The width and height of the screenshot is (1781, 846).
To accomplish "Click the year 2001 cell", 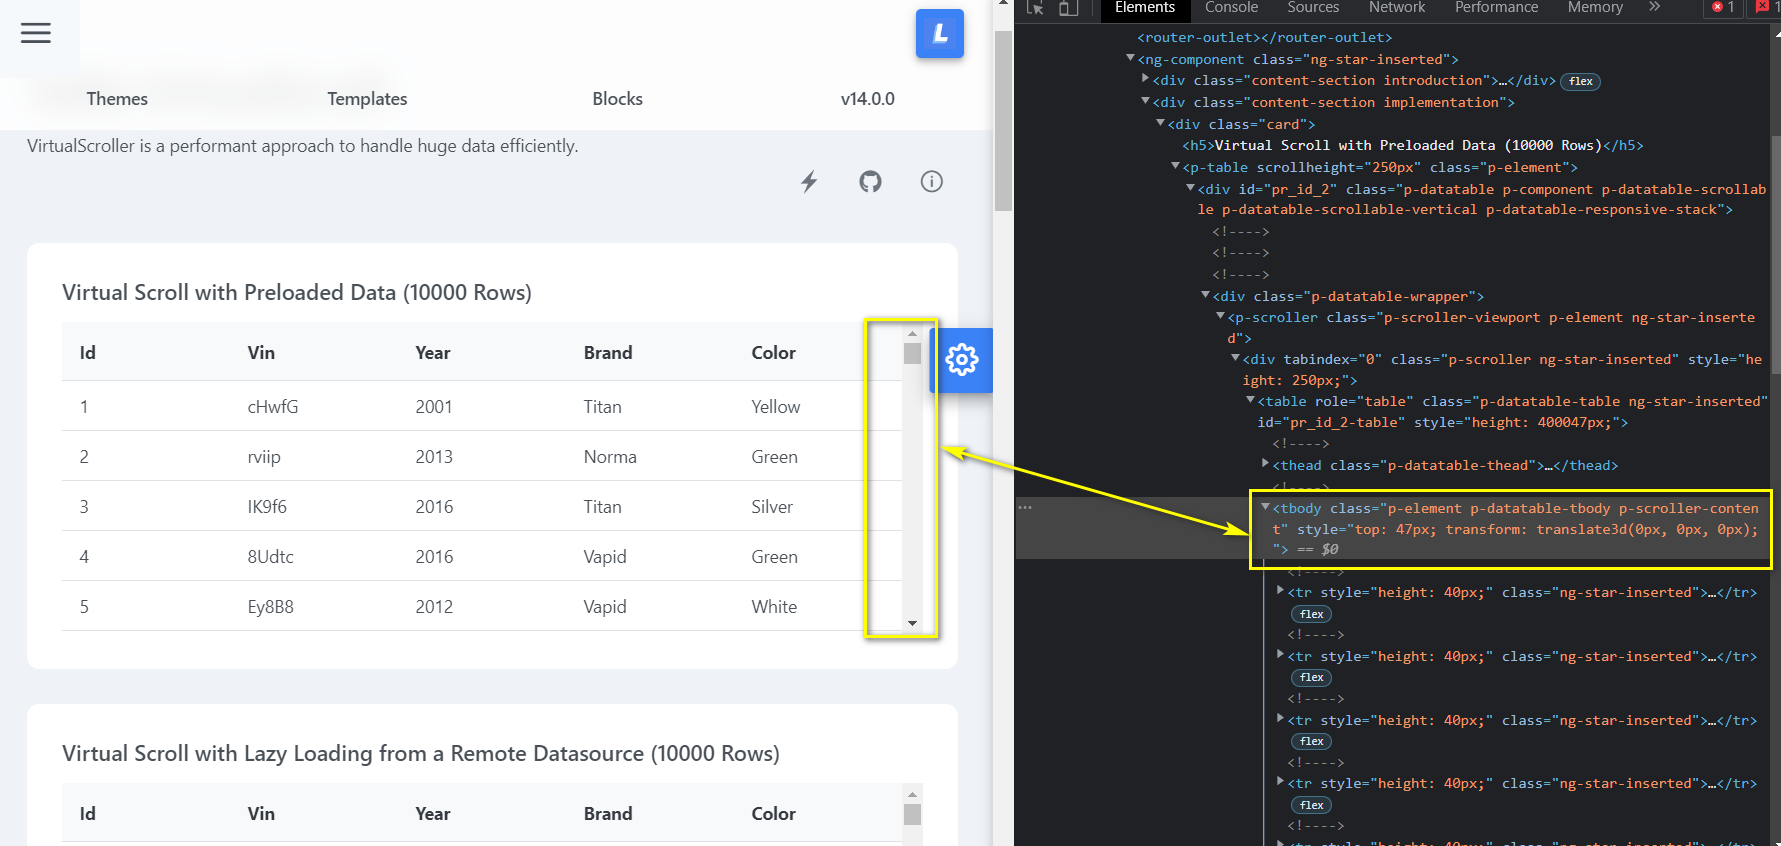I will [434, 407].
